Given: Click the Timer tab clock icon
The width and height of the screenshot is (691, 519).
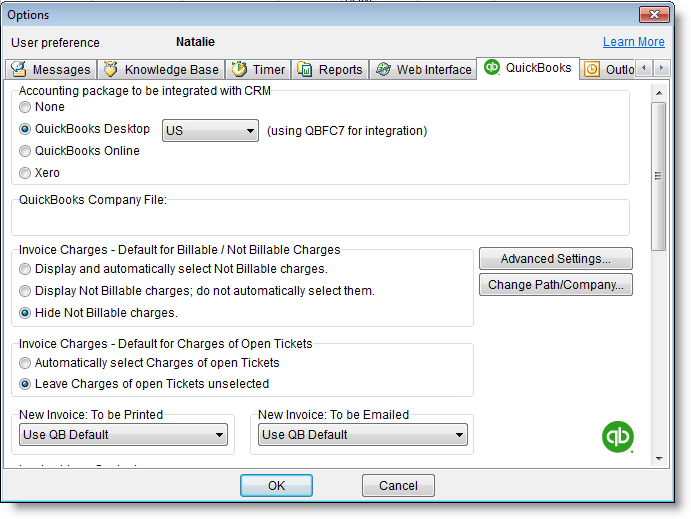Looking at the screenshot, I should tap(239, 70).
